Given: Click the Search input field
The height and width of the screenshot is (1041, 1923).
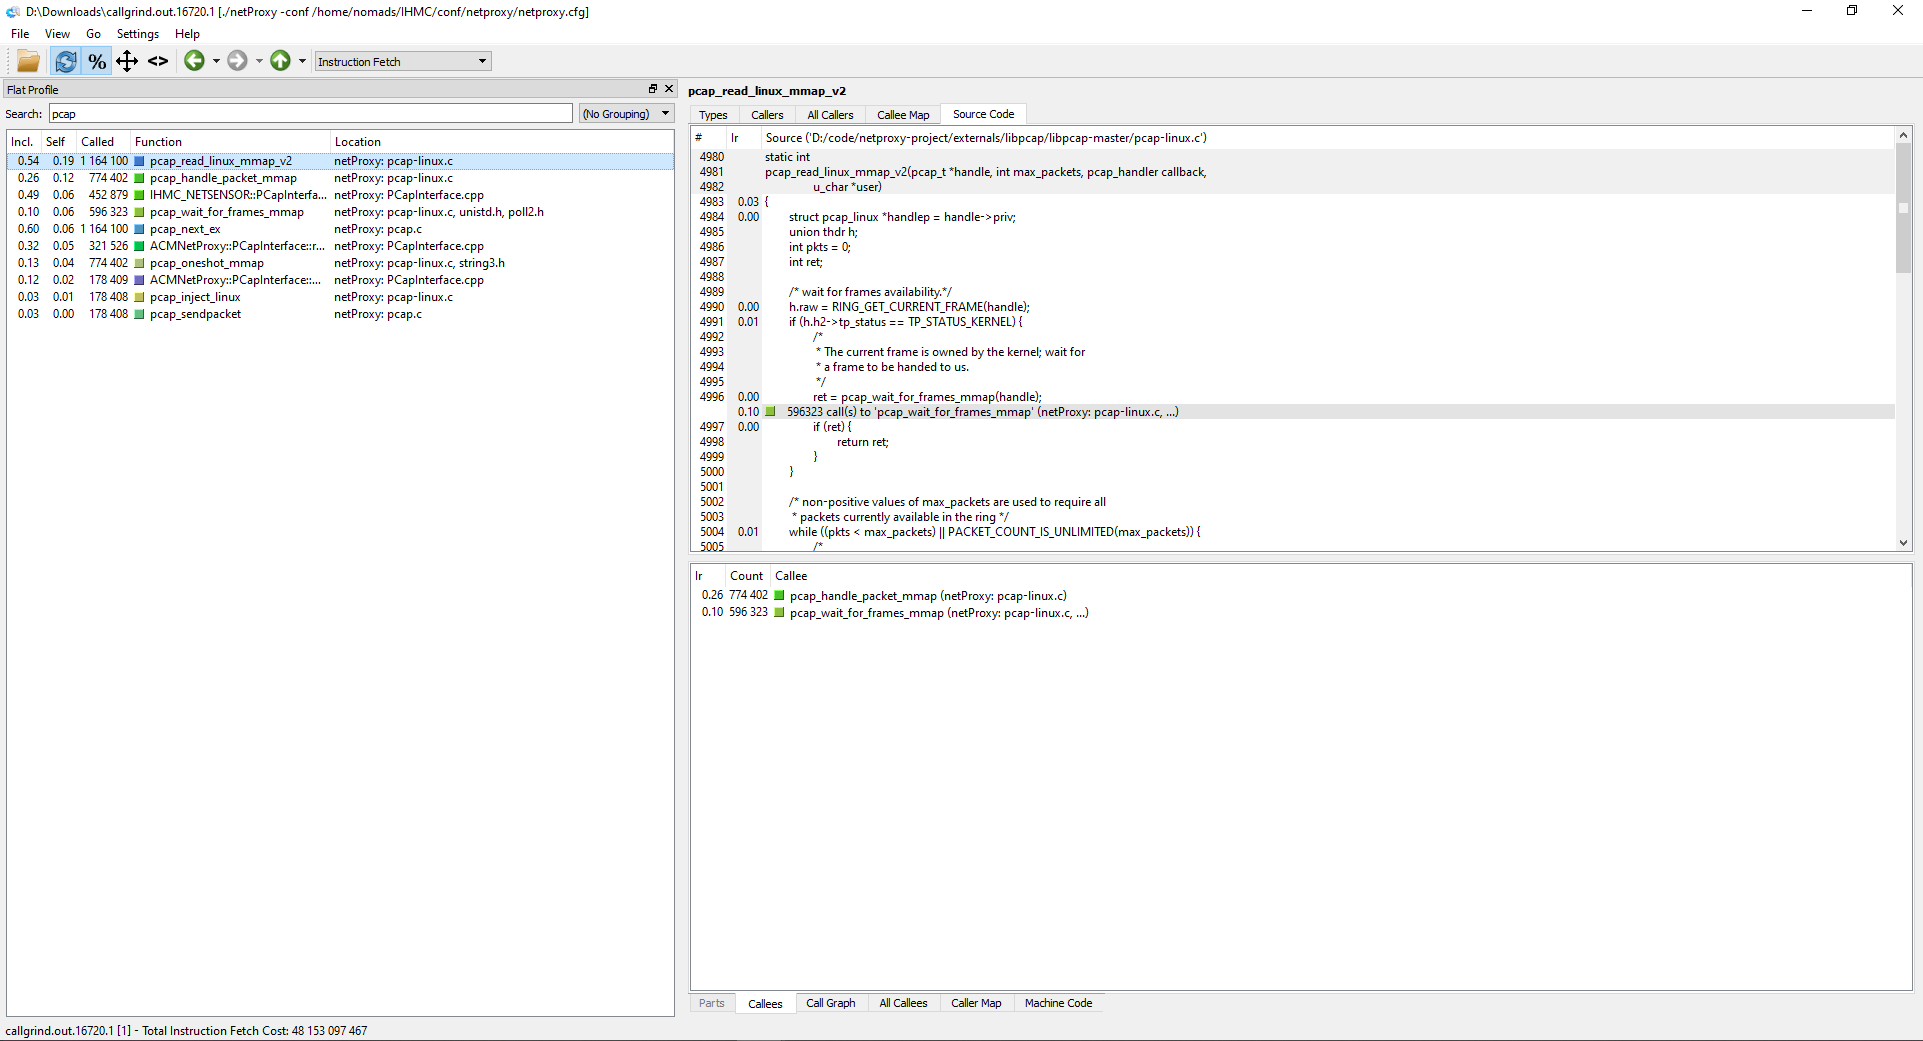Looking at the screenshot, I should [310, 113].
